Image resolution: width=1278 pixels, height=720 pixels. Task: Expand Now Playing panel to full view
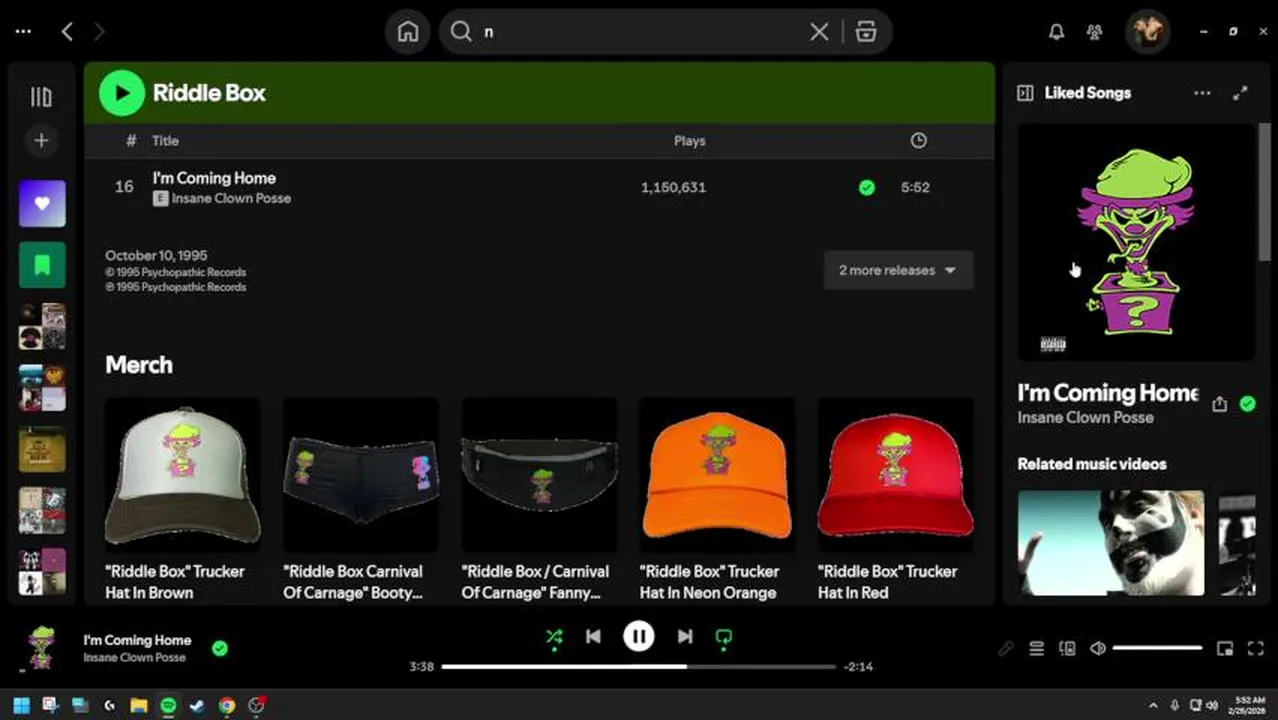1240,93
